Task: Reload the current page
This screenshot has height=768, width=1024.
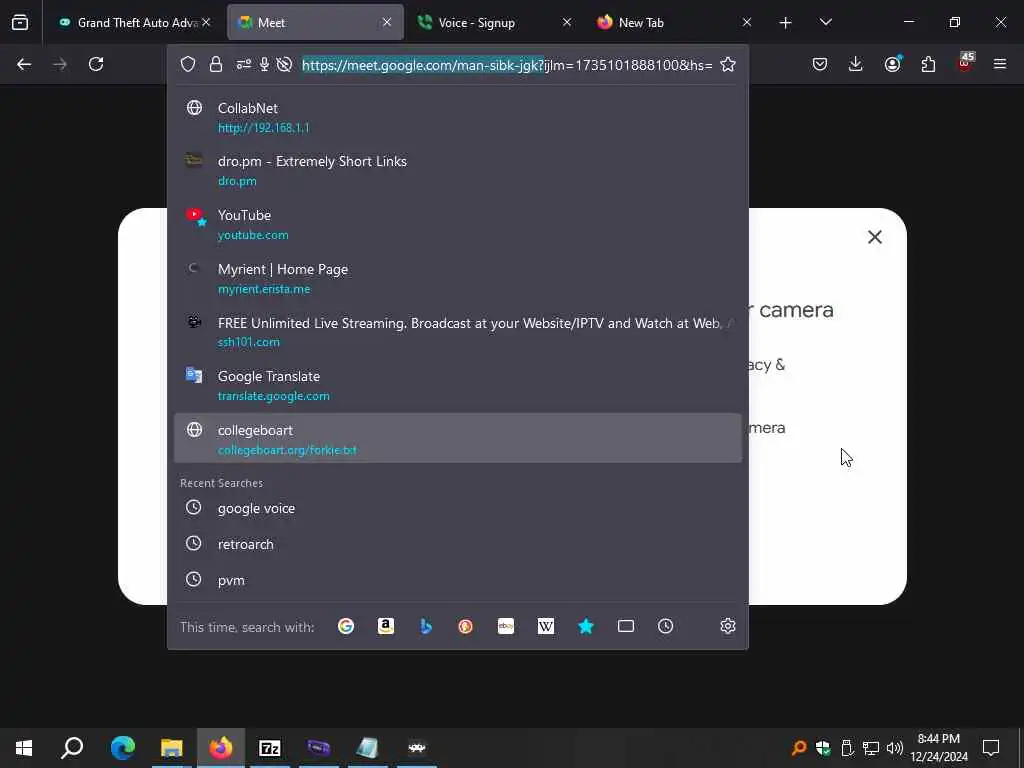Action: pyautogui.click(x=96, y=64)
